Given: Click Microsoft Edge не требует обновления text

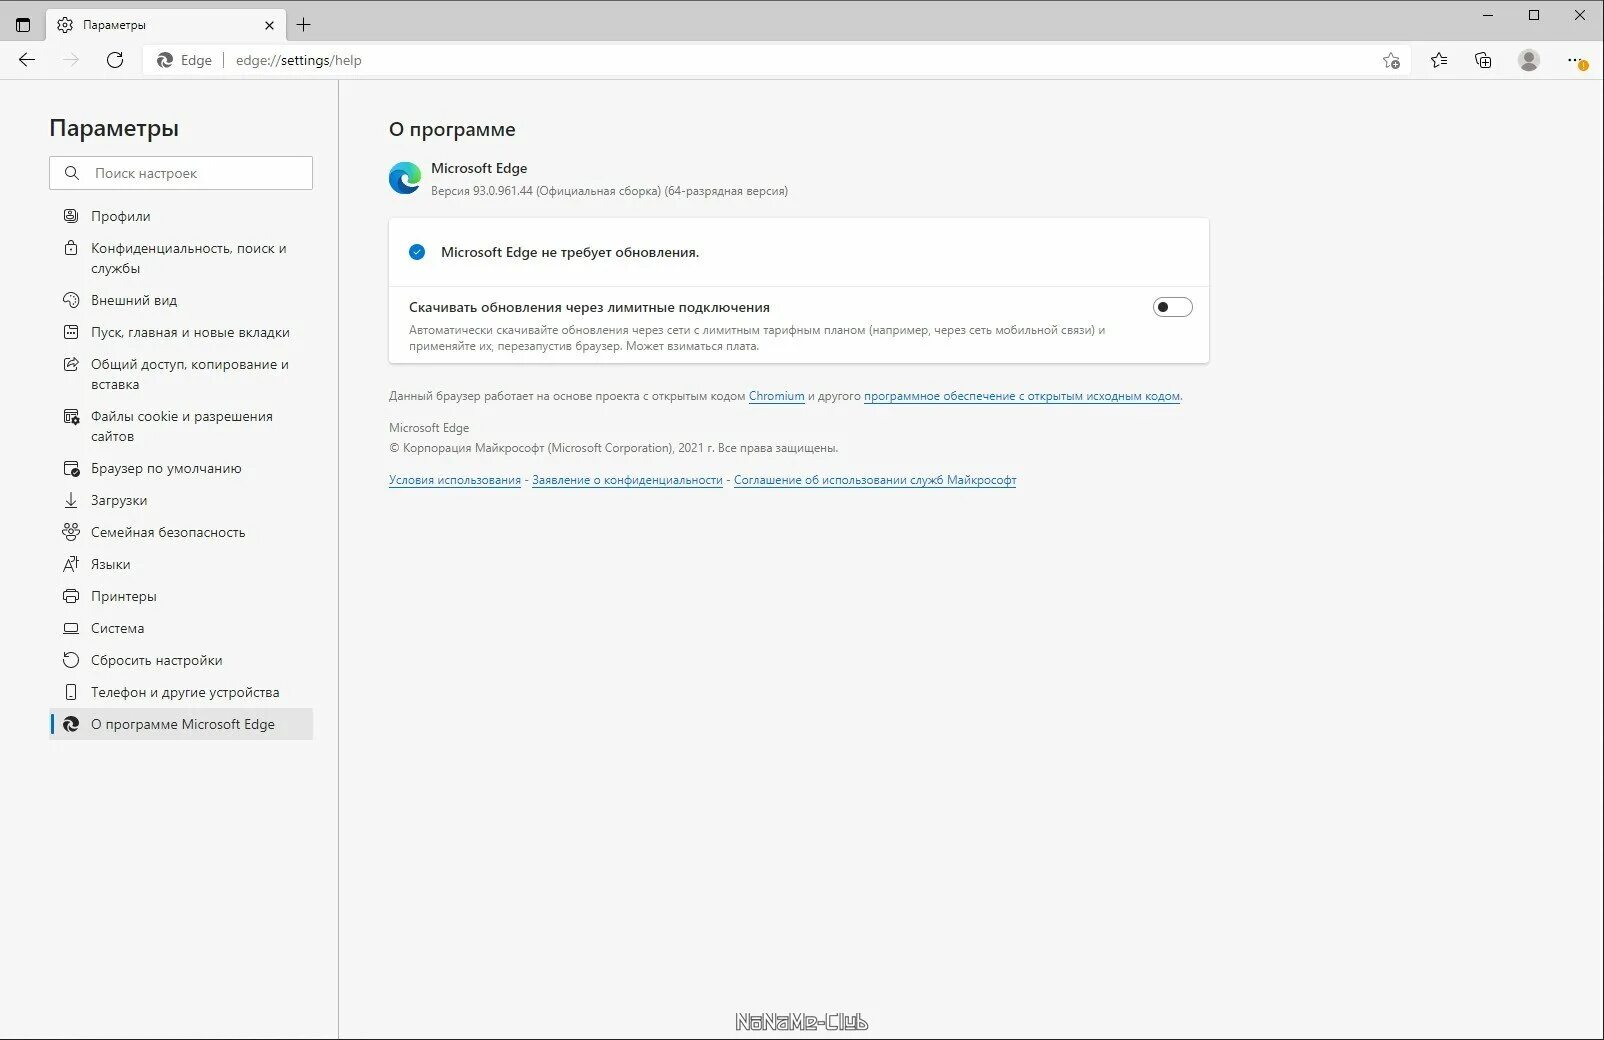Looking at the screenshot, I should 570,252.
